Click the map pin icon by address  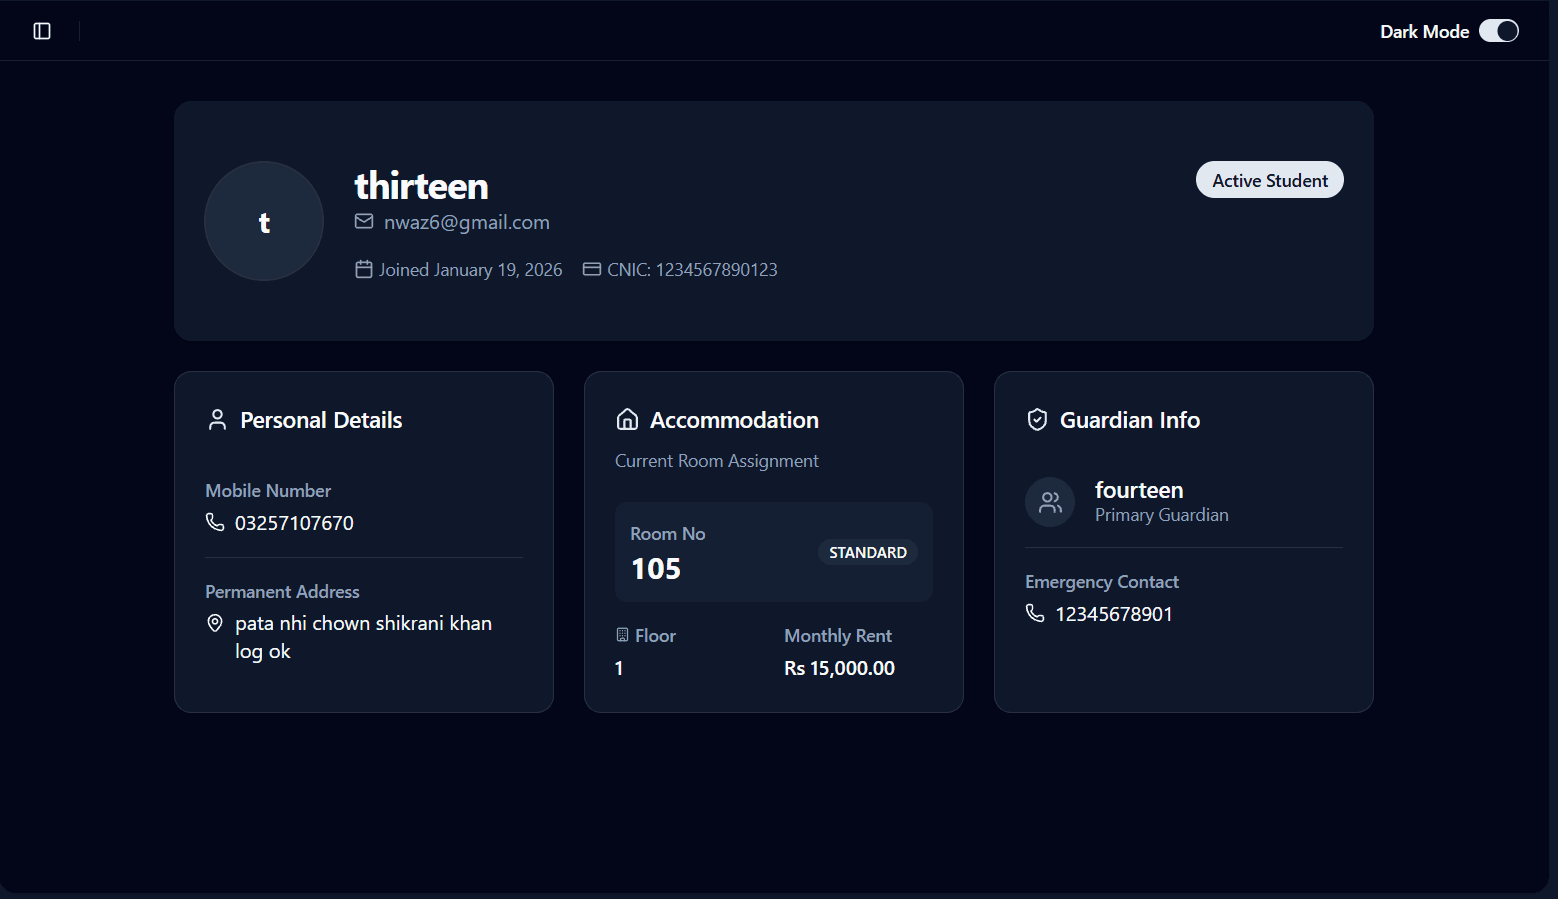coord(215,623)
